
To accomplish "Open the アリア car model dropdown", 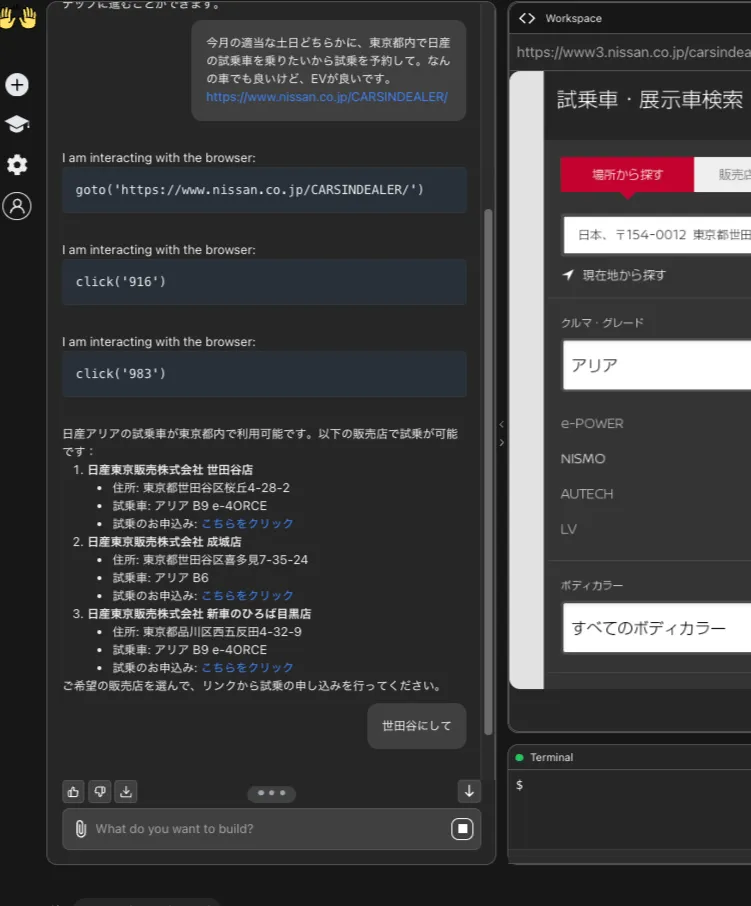I will click(x=656, y=365).
